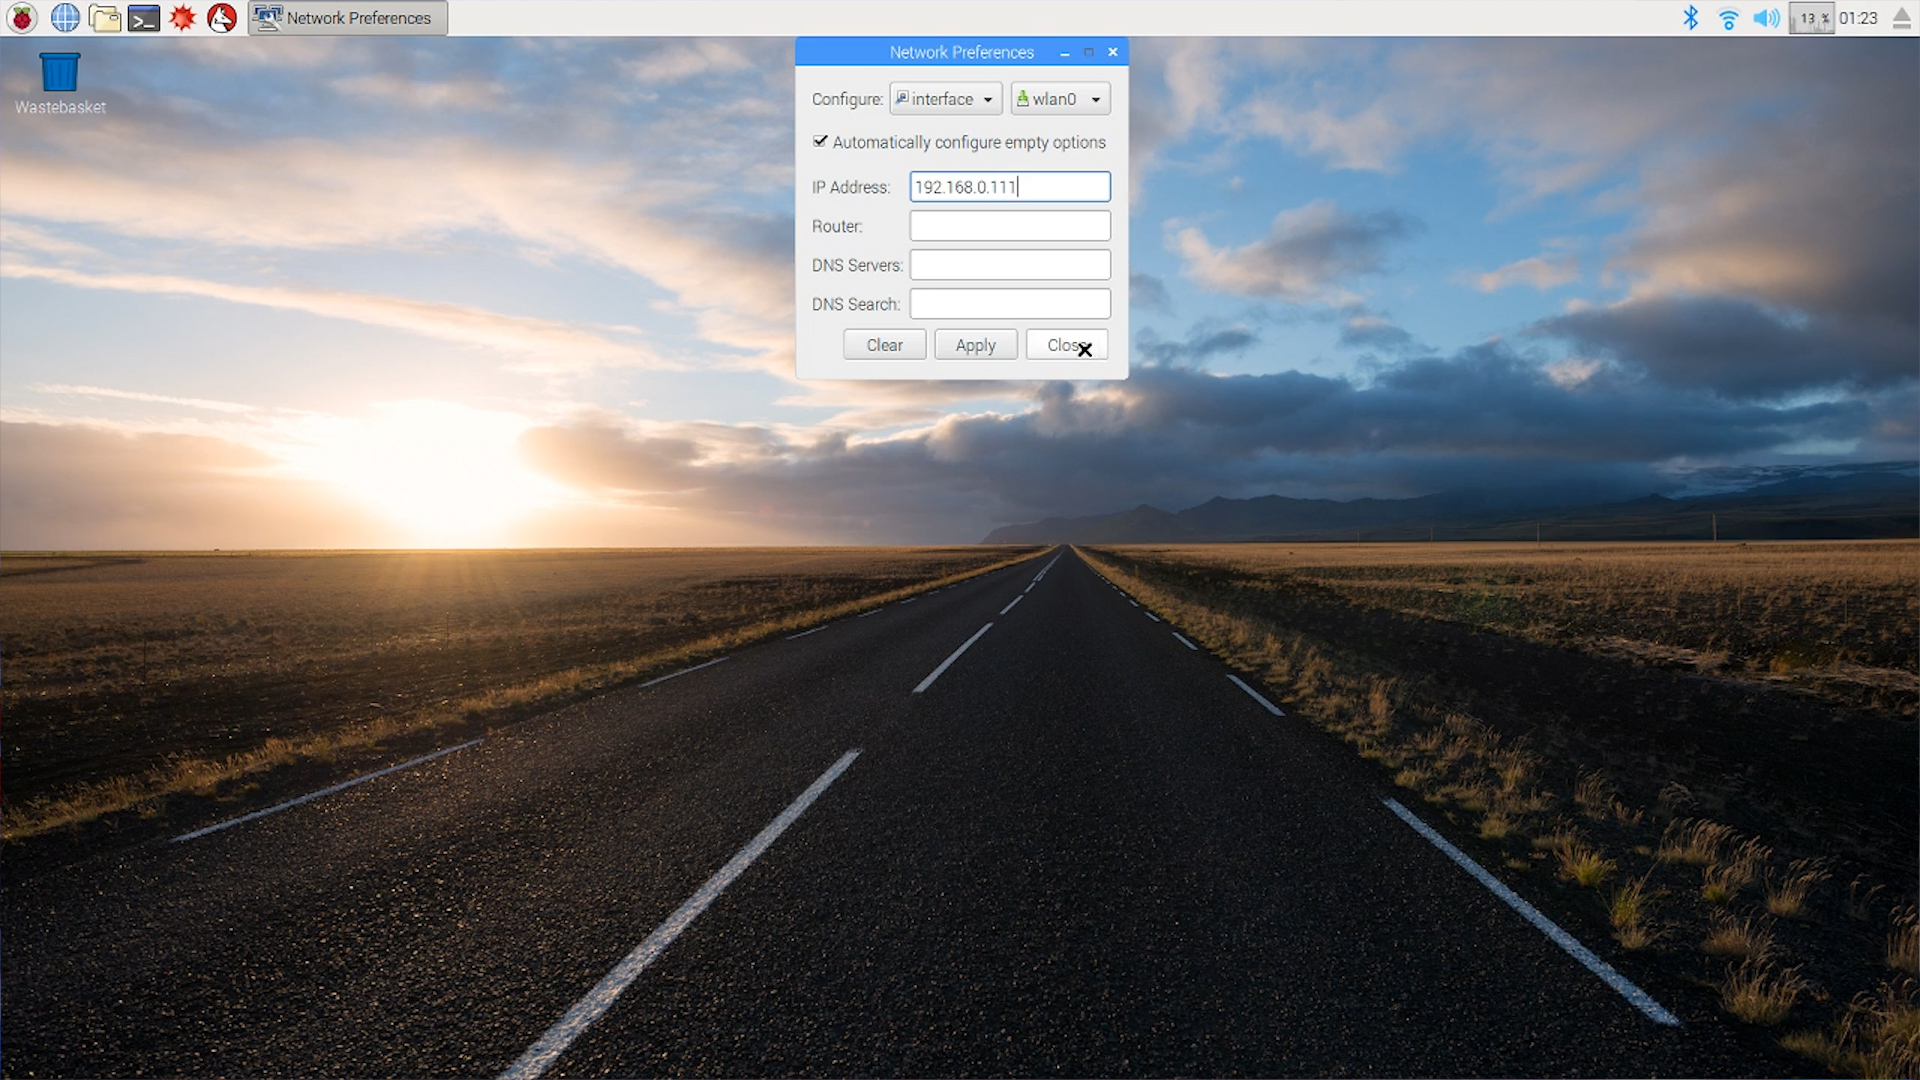
Task: Launch the Terminal from the taskbar
Action: click(144, 18)
